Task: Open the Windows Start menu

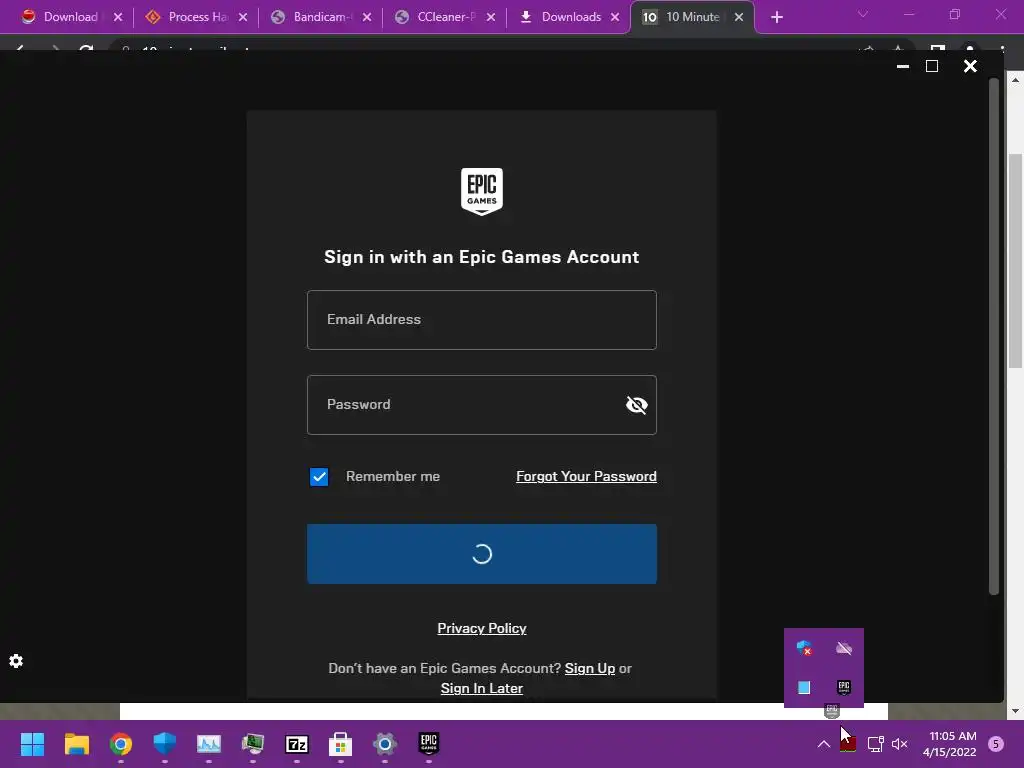Action: tap(32, 744)
